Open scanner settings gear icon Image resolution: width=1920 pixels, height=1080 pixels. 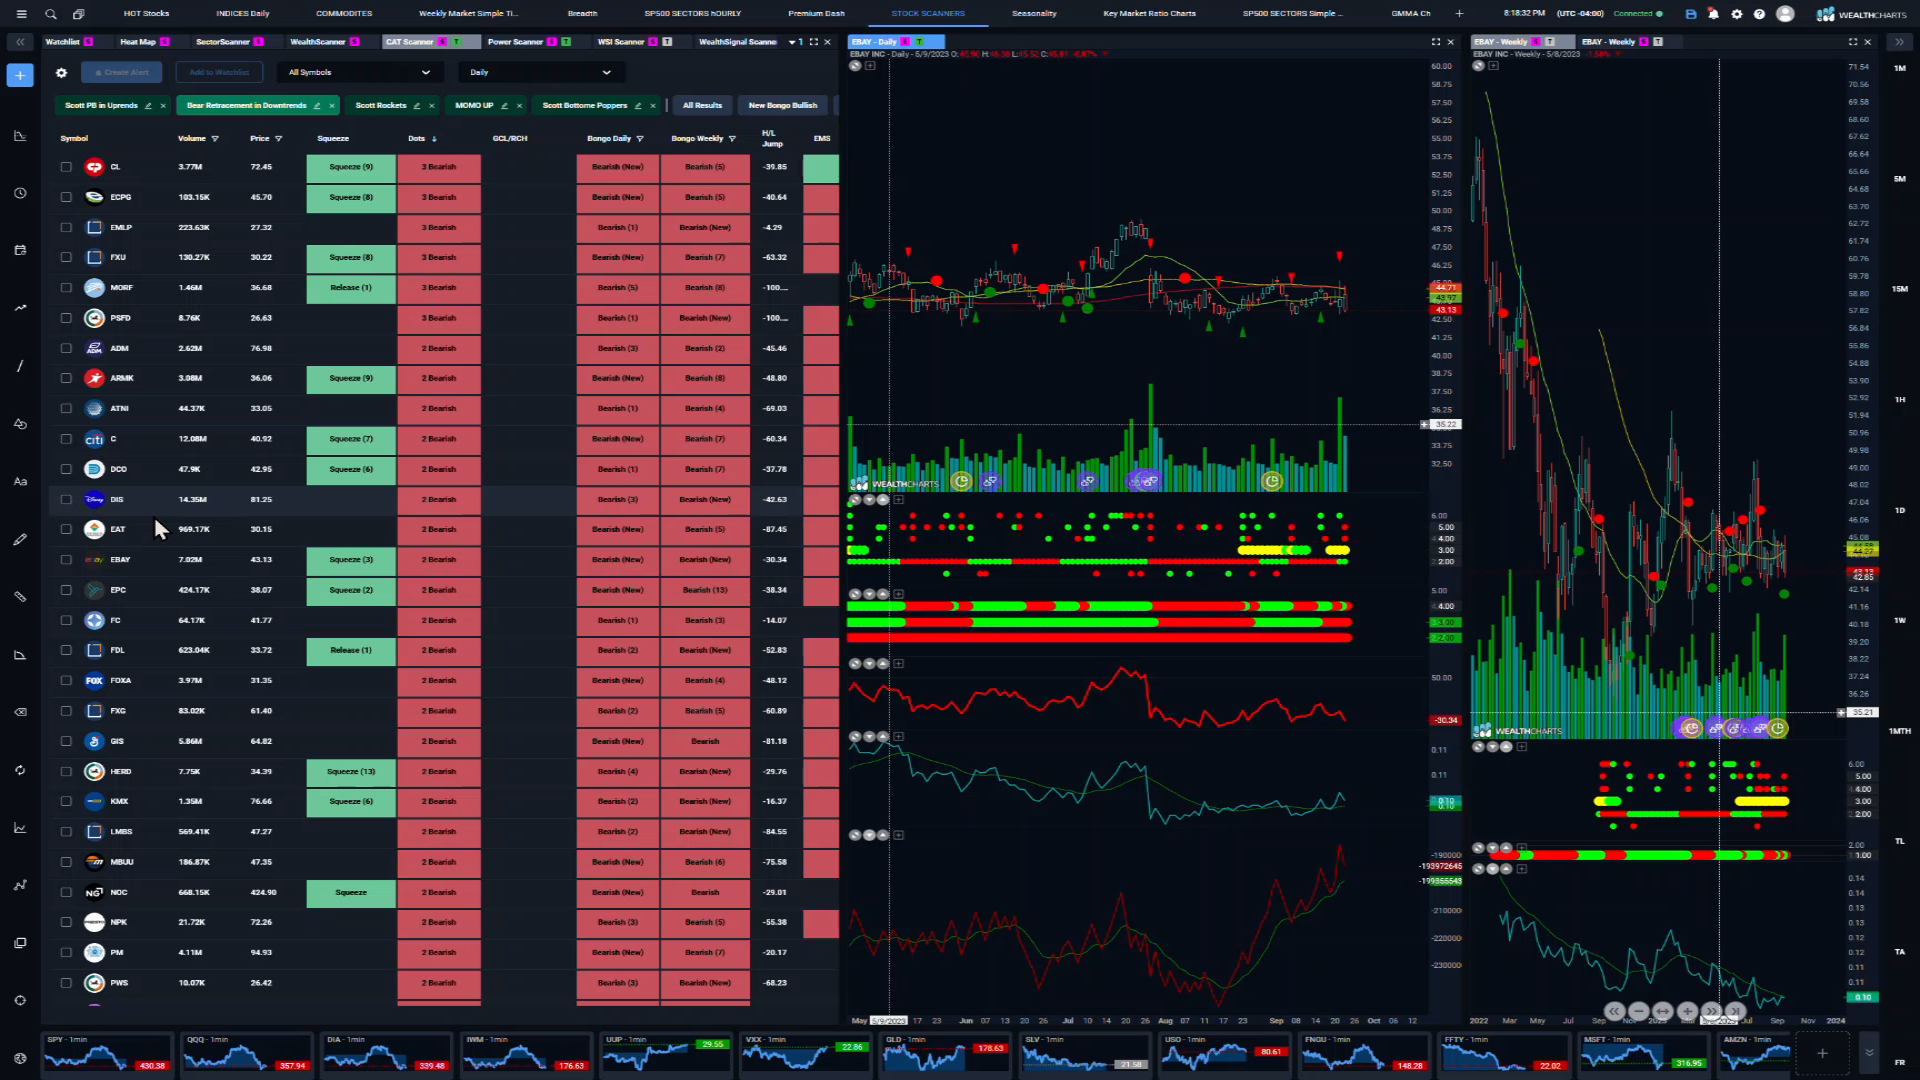coord(61,72)
